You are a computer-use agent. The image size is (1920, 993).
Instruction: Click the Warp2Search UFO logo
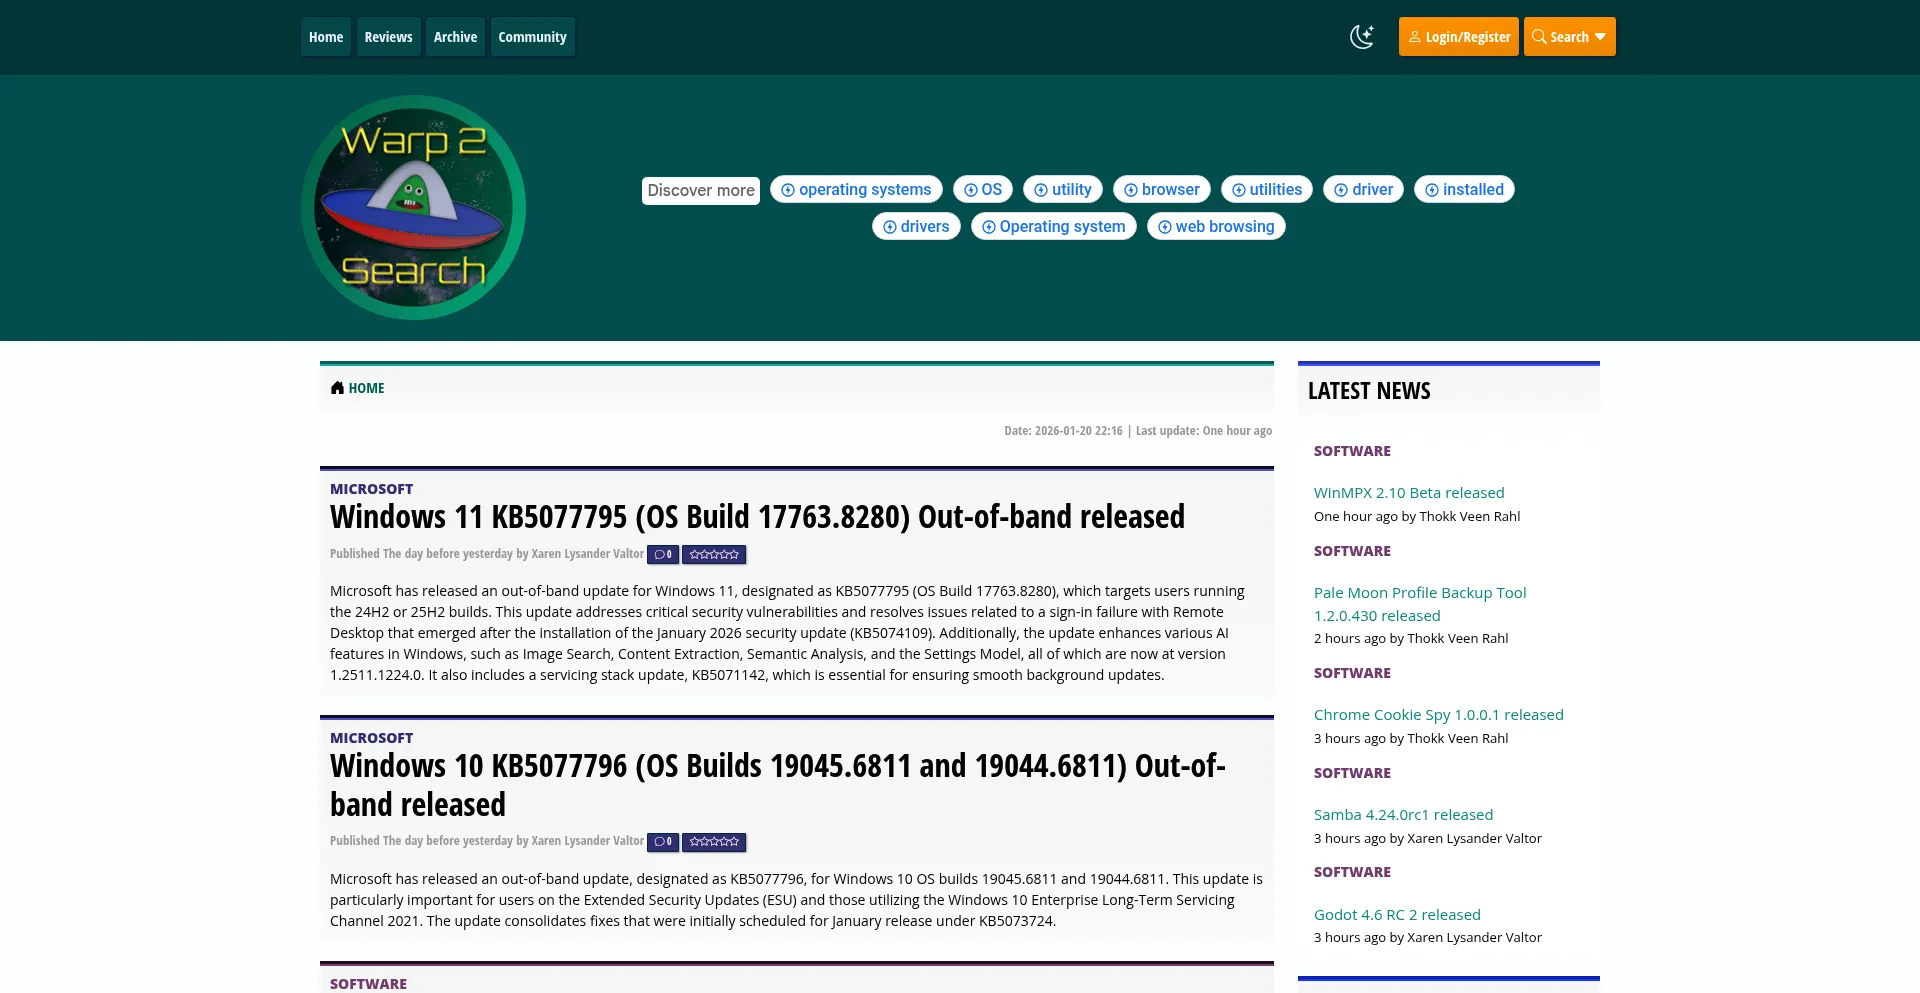tap(413, 208)
